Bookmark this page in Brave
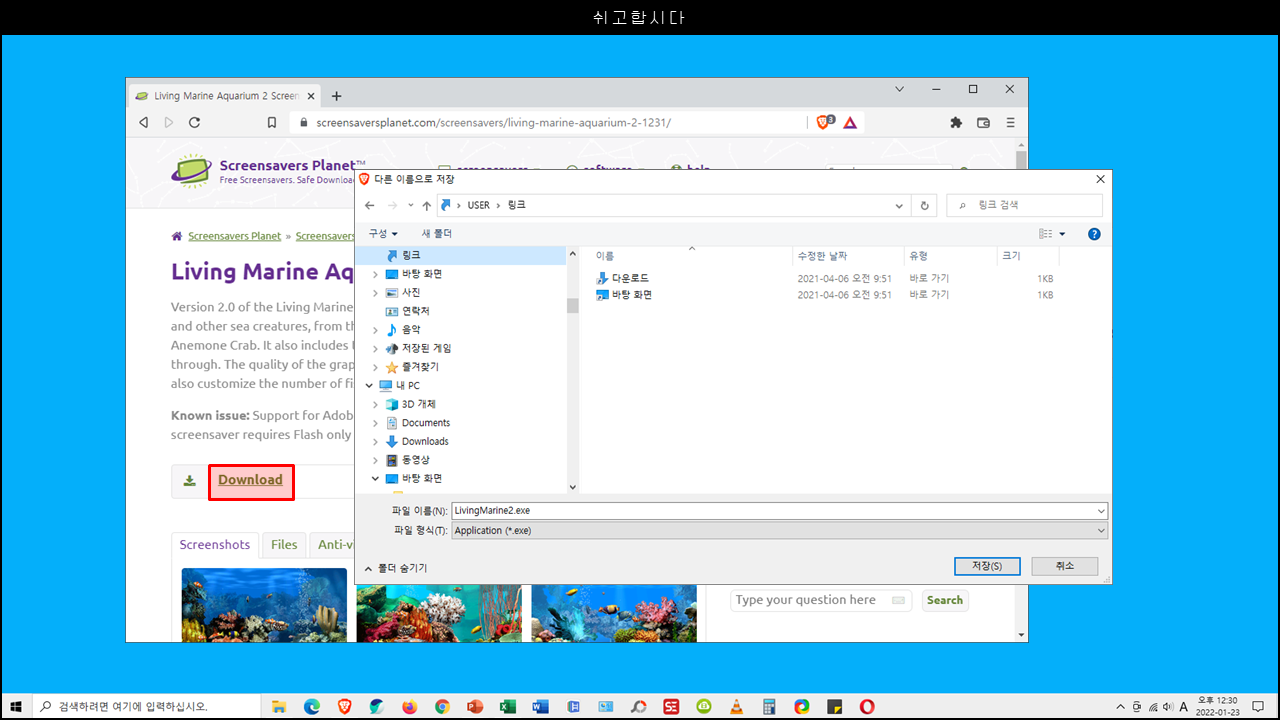Screen dimensions: 1280x720 click(272, 122)
